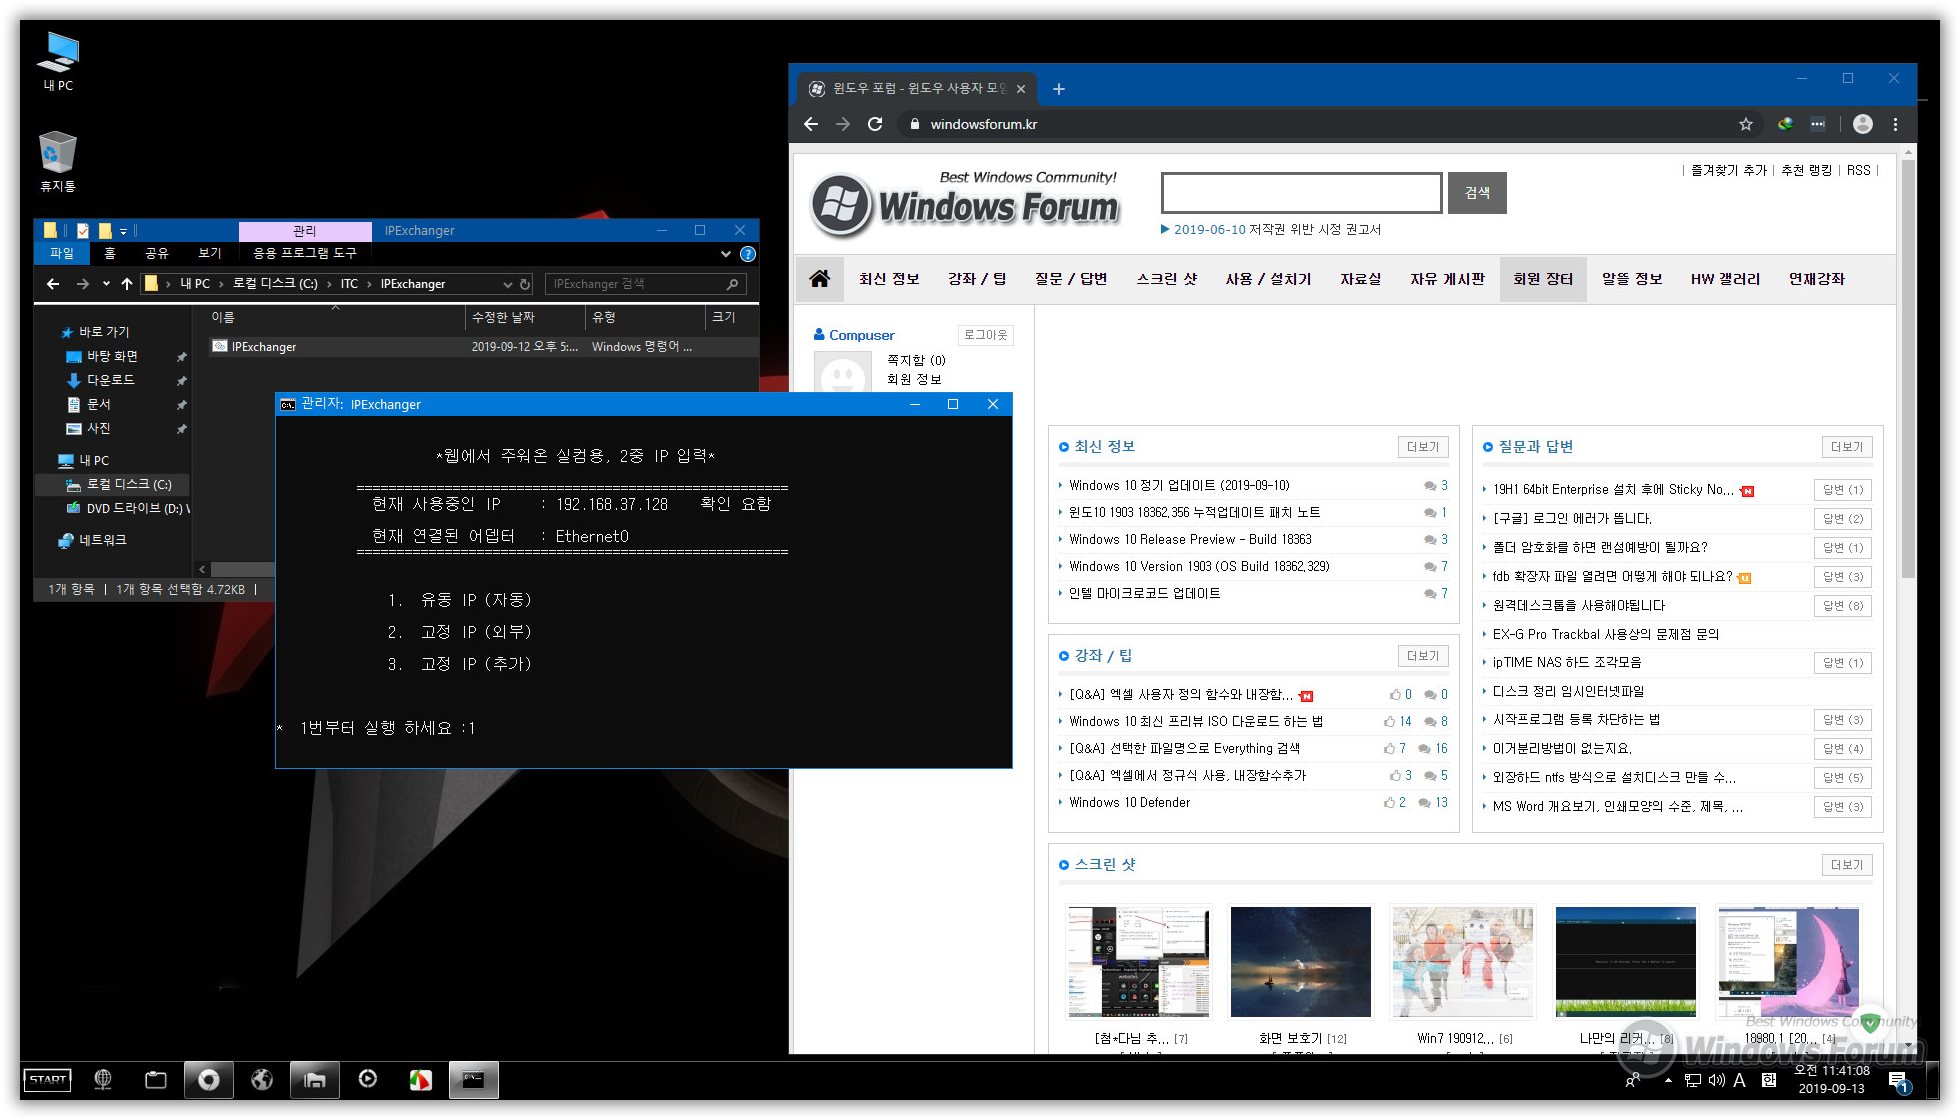Open the PicPick taskbar icon
This screenshot has width=1960, height=1120.
[420, 1079]
